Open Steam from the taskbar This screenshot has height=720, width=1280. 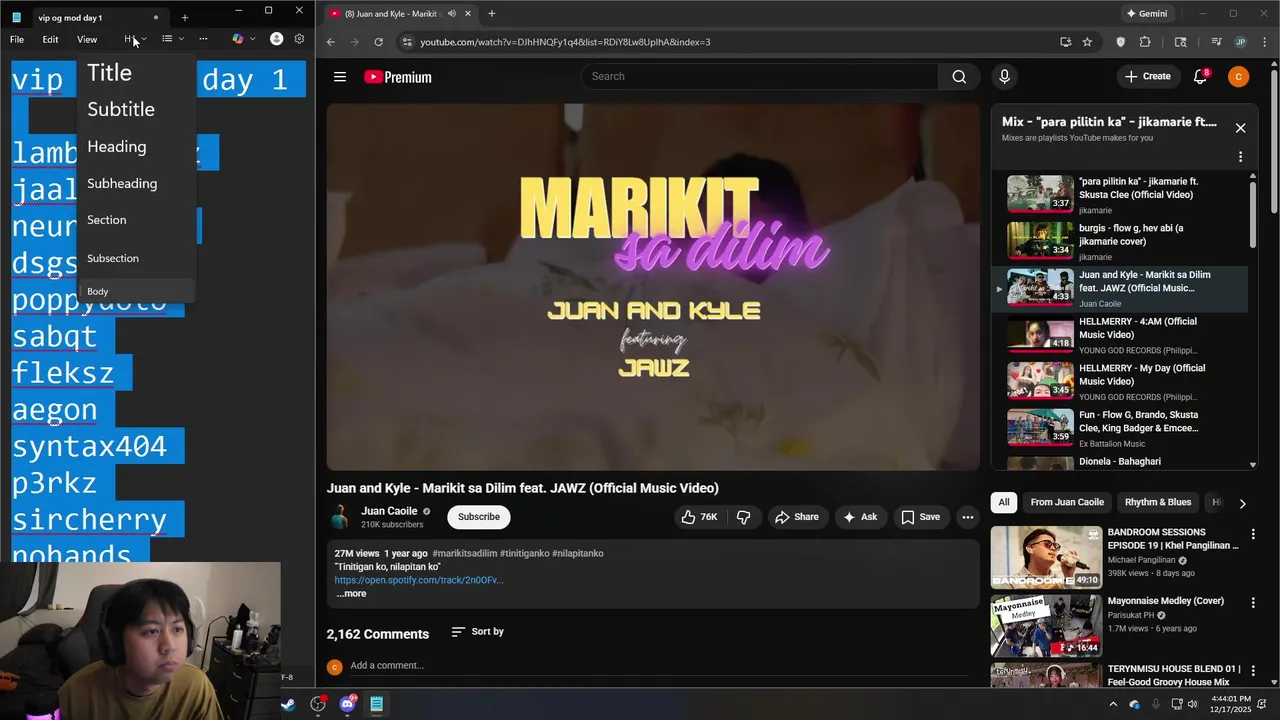click(287, 704)
